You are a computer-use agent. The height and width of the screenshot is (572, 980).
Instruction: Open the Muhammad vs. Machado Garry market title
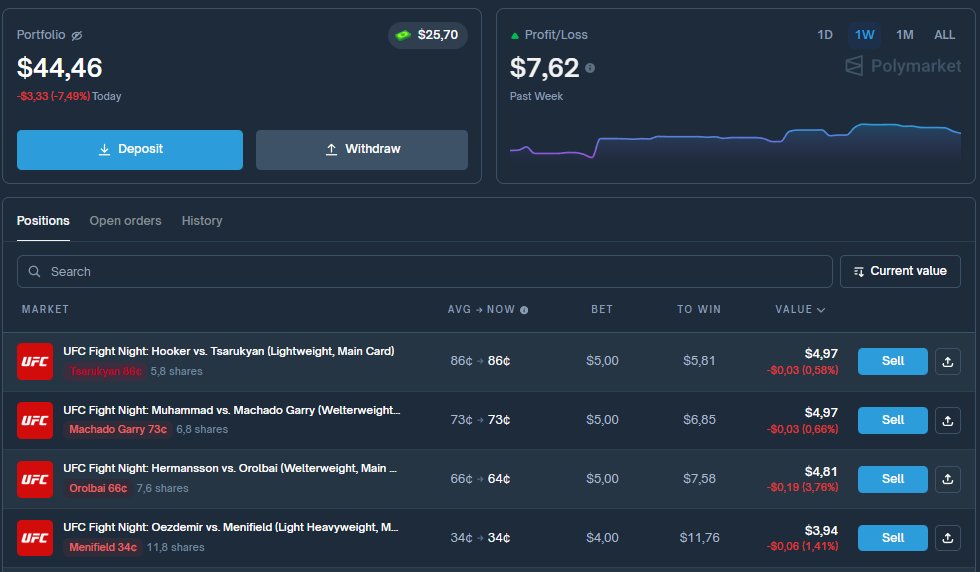(231, 410)
